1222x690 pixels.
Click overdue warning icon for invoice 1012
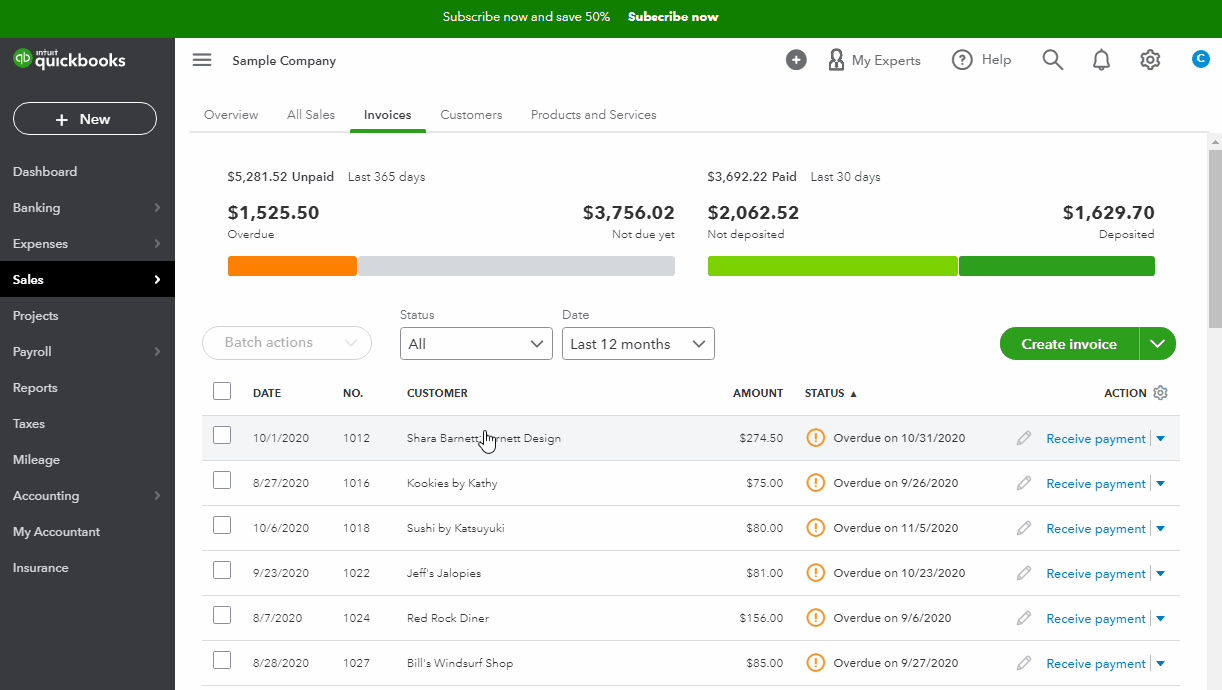click(816, 437)
